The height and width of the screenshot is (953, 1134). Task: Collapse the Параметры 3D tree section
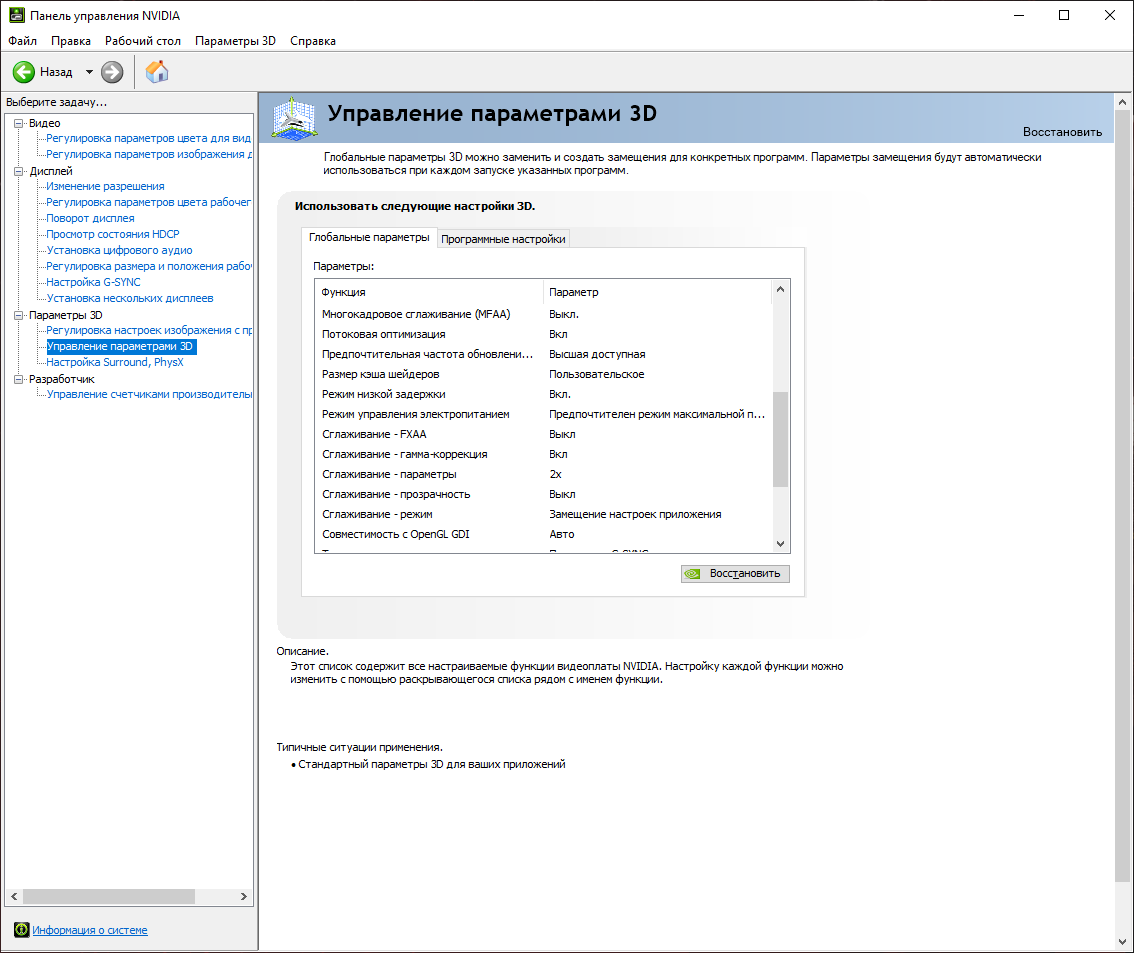(19, 315)
